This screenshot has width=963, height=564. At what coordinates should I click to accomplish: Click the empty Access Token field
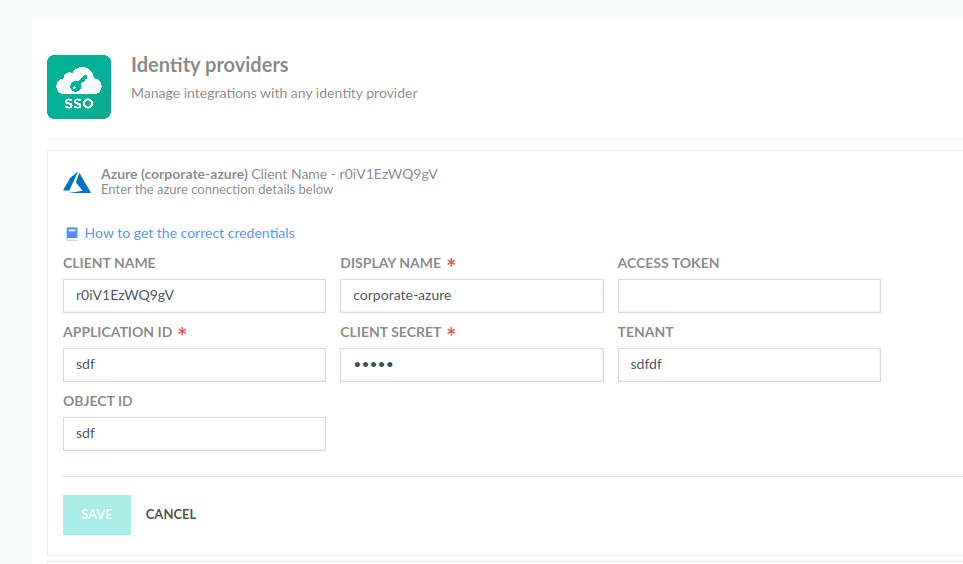[749, 296]
